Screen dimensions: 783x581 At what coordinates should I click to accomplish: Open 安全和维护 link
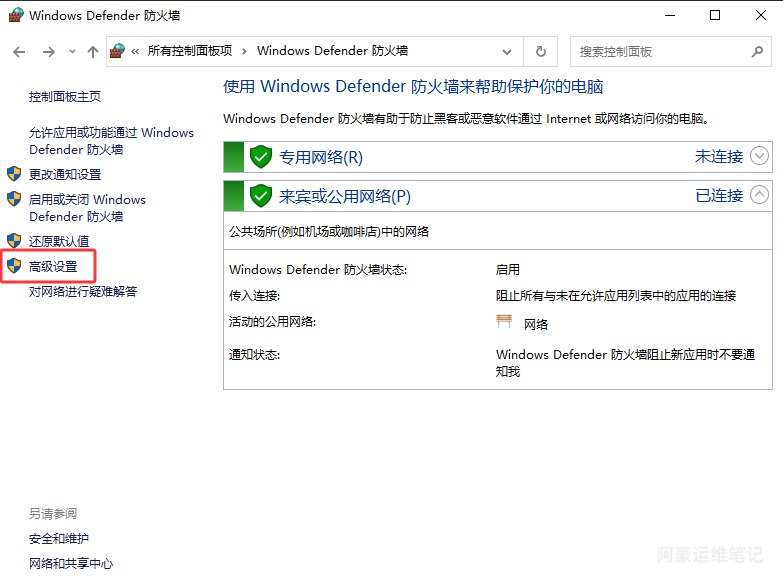[59, 539]
